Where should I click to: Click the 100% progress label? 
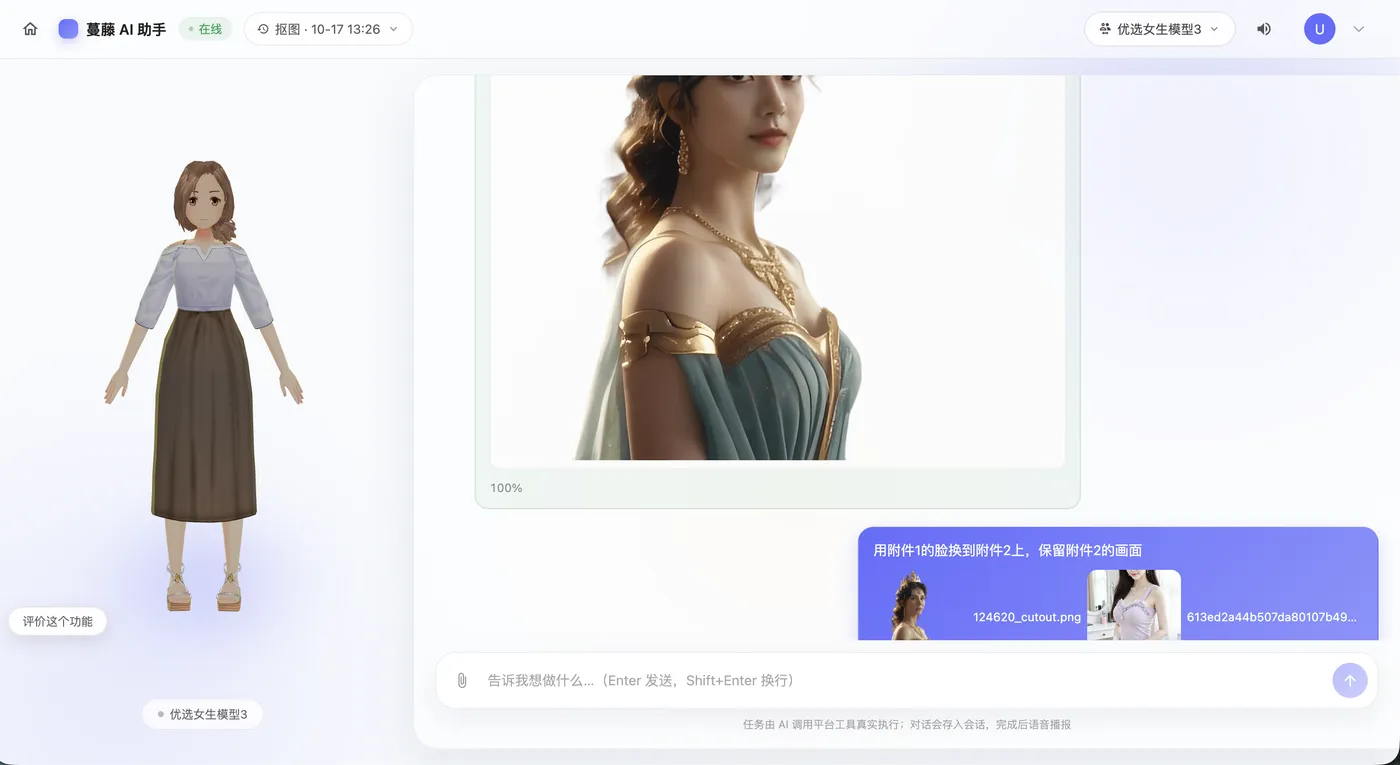(506, 488)
